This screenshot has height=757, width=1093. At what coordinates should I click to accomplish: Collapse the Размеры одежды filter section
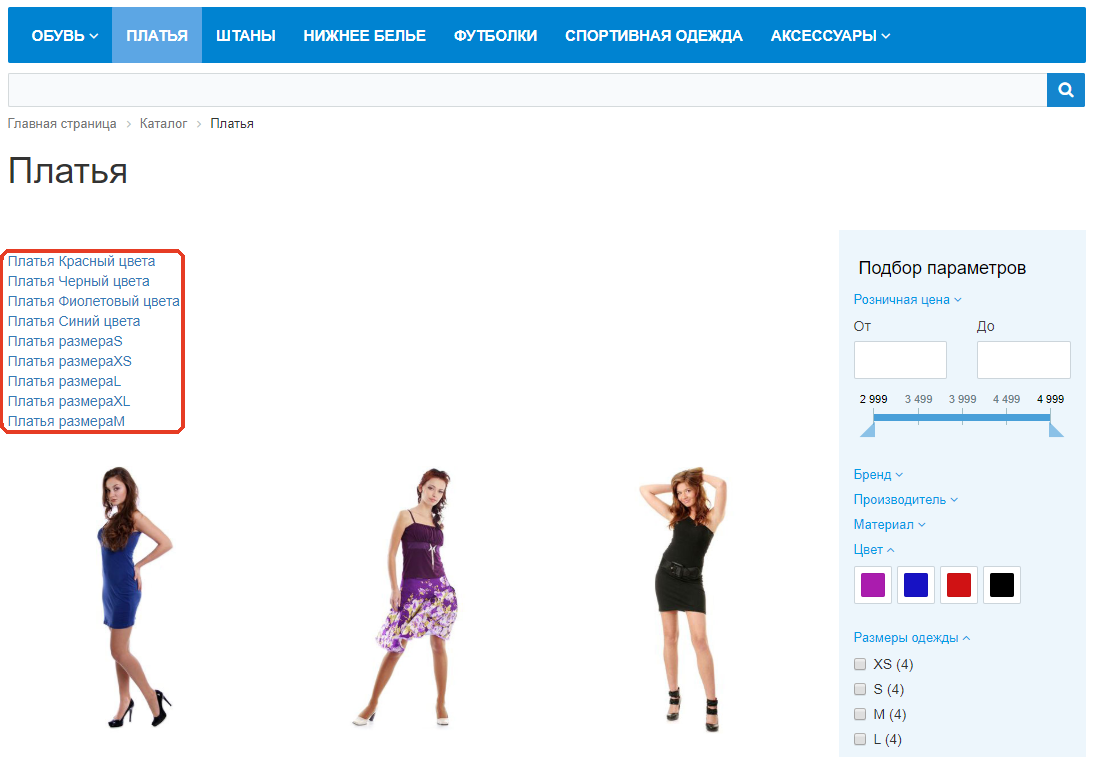912,638
